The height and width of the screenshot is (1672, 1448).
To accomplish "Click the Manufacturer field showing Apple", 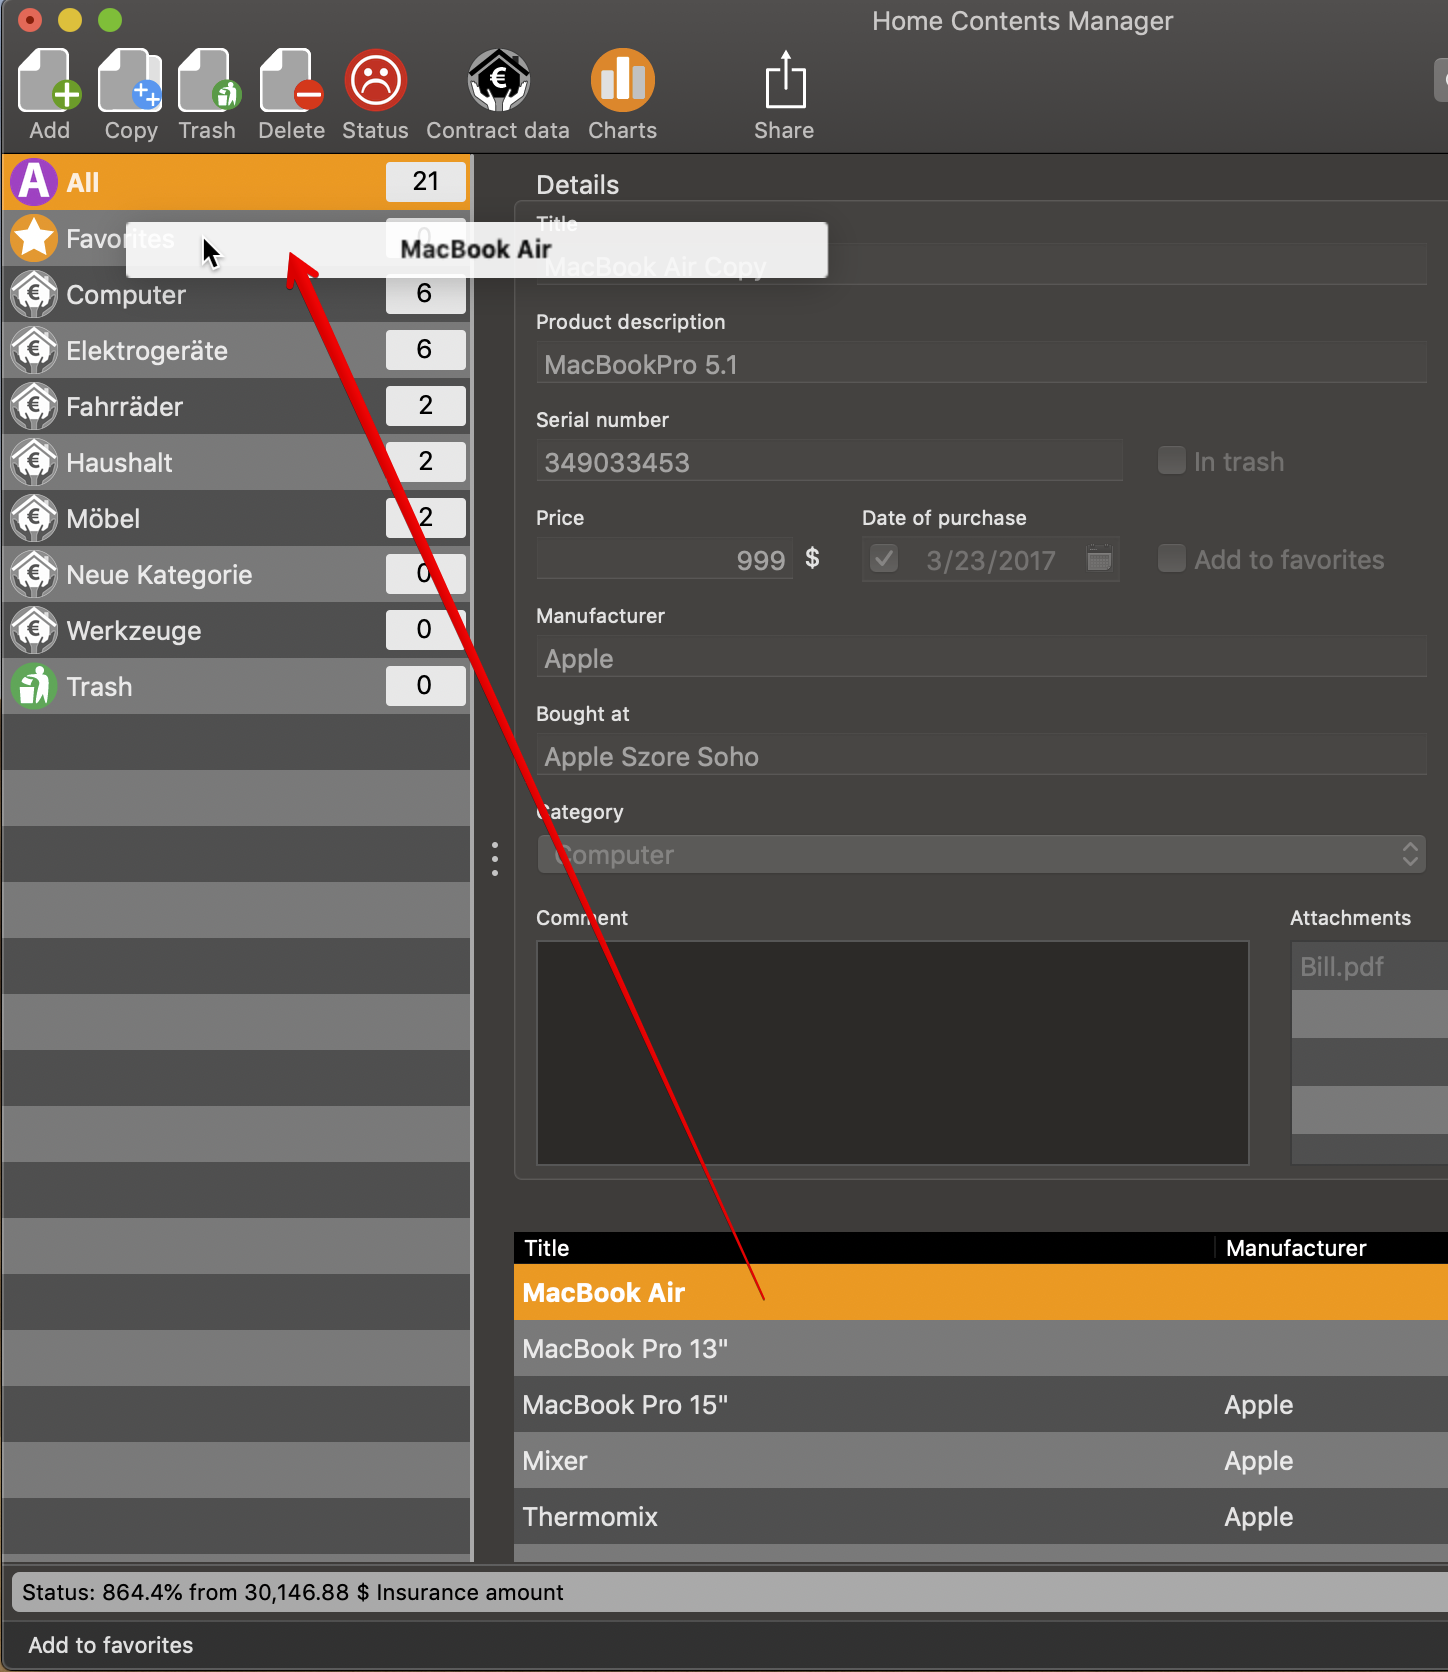I will coord(981,658).
